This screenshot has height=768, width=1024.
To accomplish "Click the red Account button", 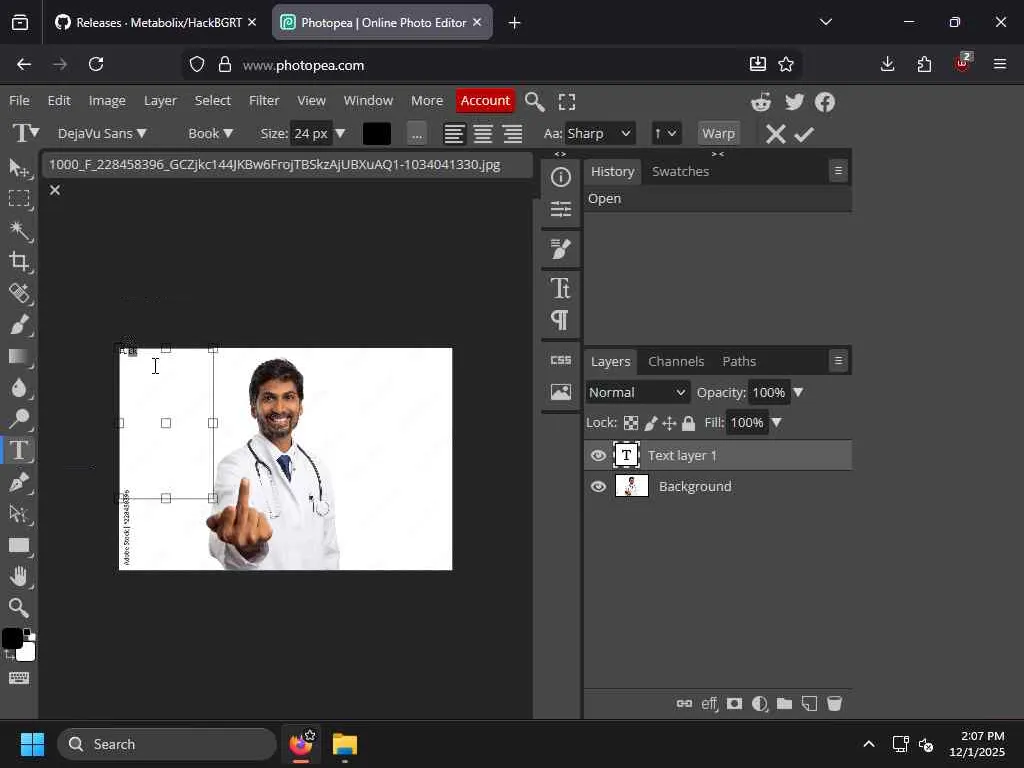I will (485, 101).
